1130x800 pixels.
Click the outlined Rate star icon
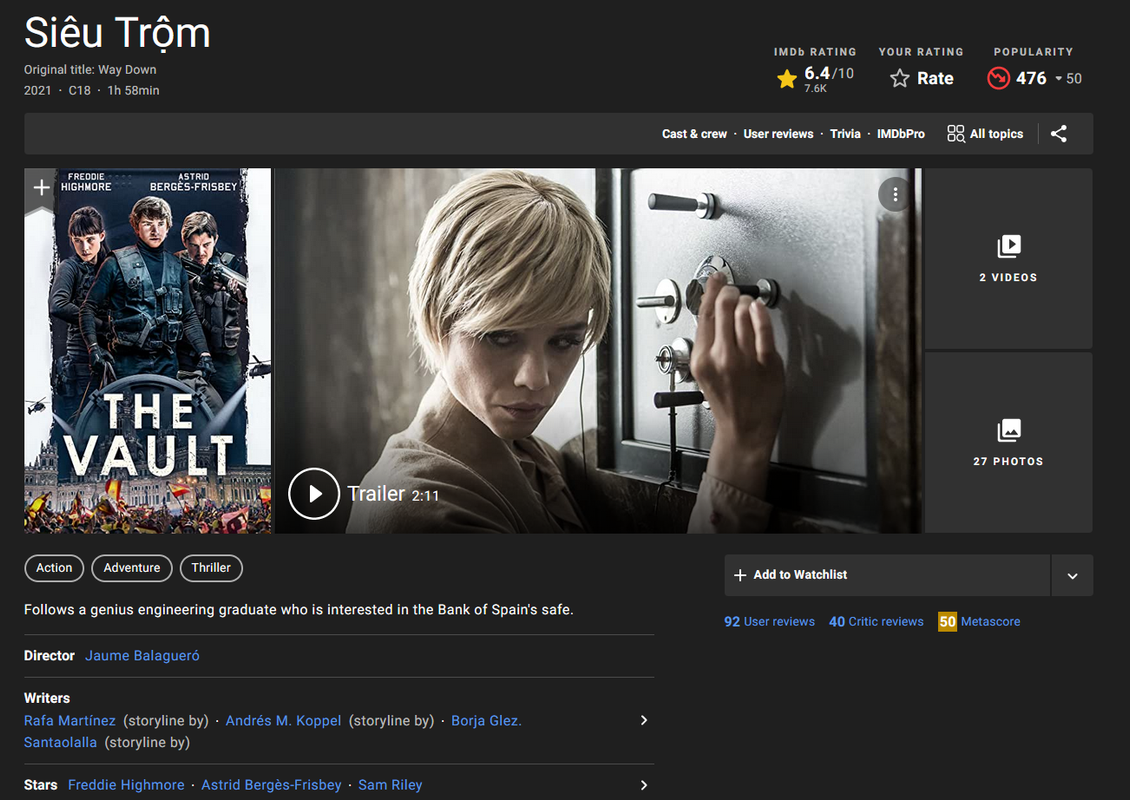click(899, 78)
